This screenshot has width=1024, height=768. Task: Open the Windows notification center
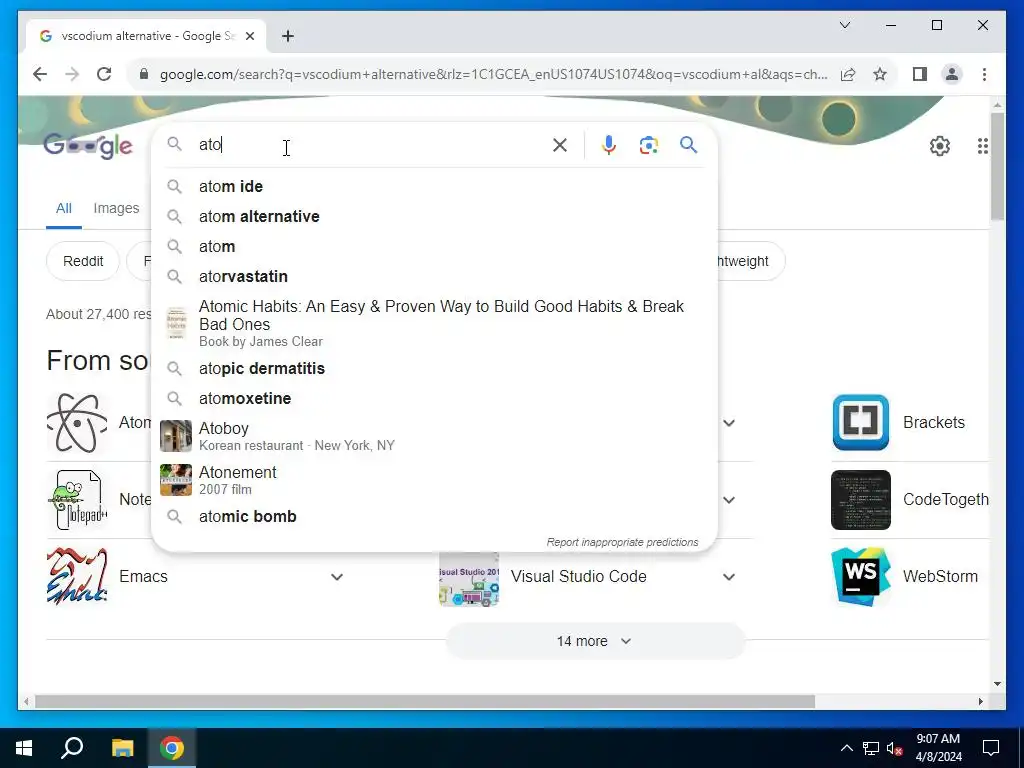991,748
